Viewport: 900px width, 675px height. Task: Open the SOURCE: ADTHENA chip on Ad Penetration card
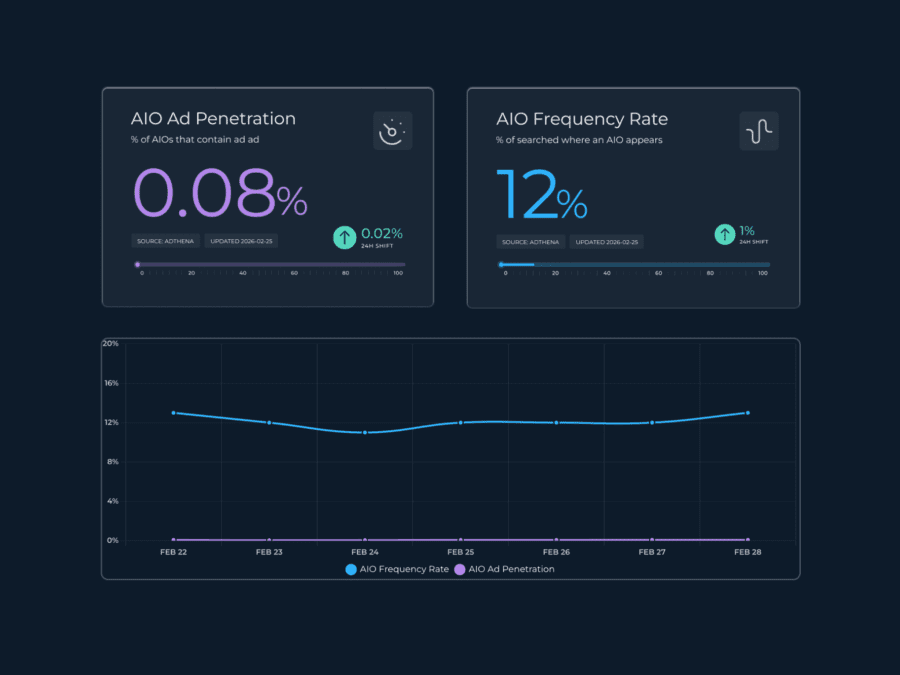point(165,240)
